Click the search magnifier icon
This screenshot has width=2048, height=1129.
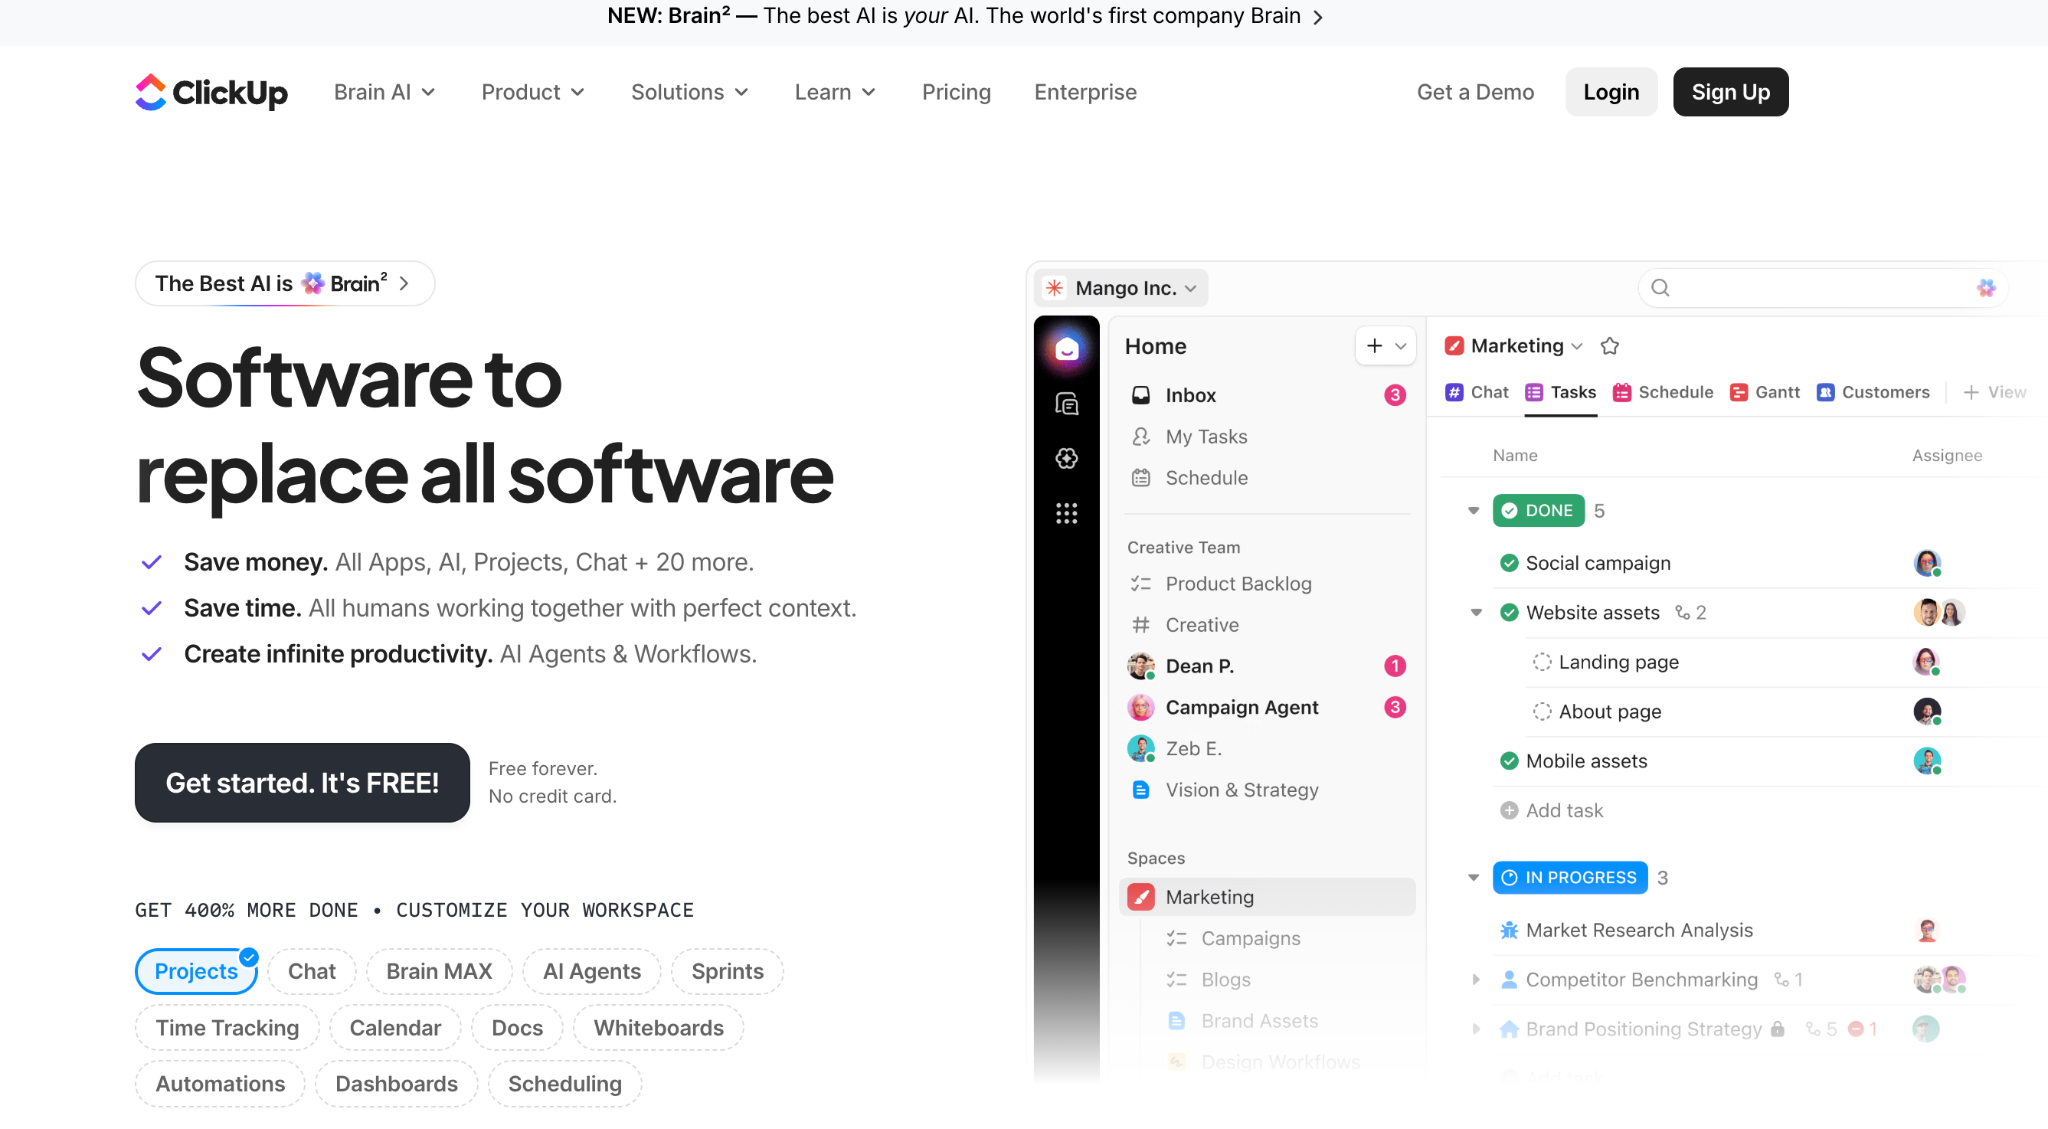(1660, 288)
